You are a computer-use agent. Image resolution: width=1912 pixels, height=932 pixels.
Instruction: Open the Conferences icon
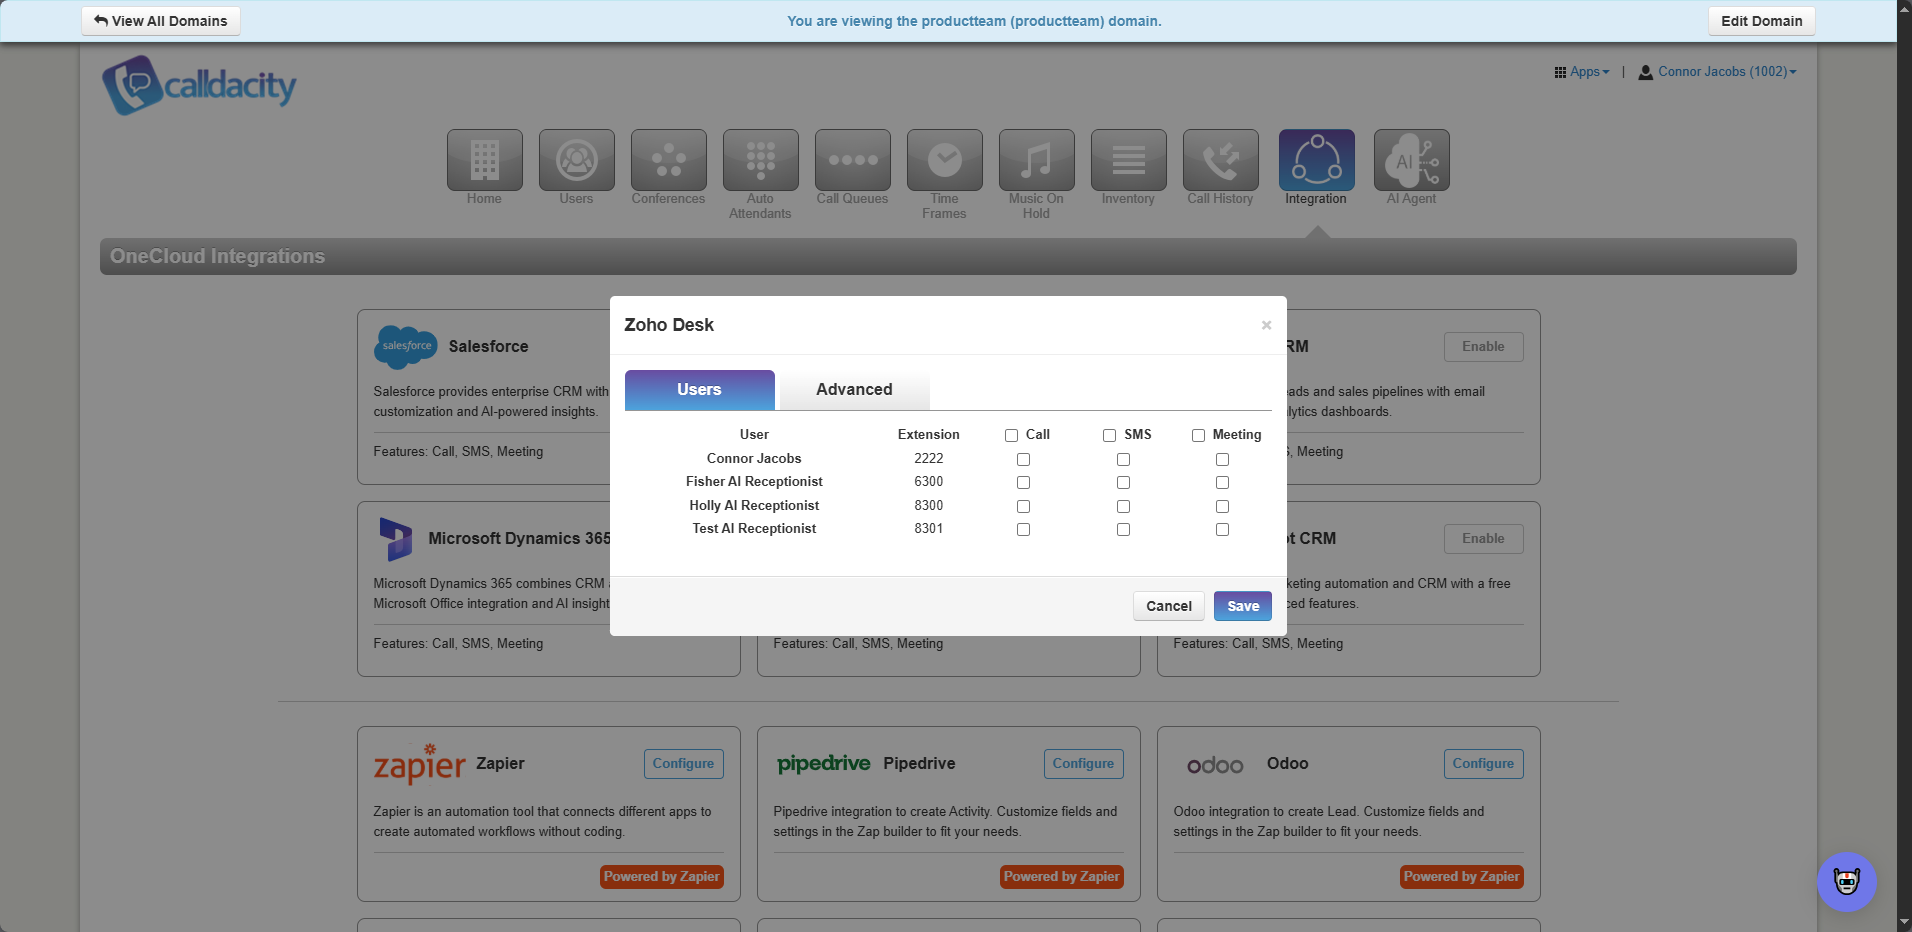(x=668, y=160)
